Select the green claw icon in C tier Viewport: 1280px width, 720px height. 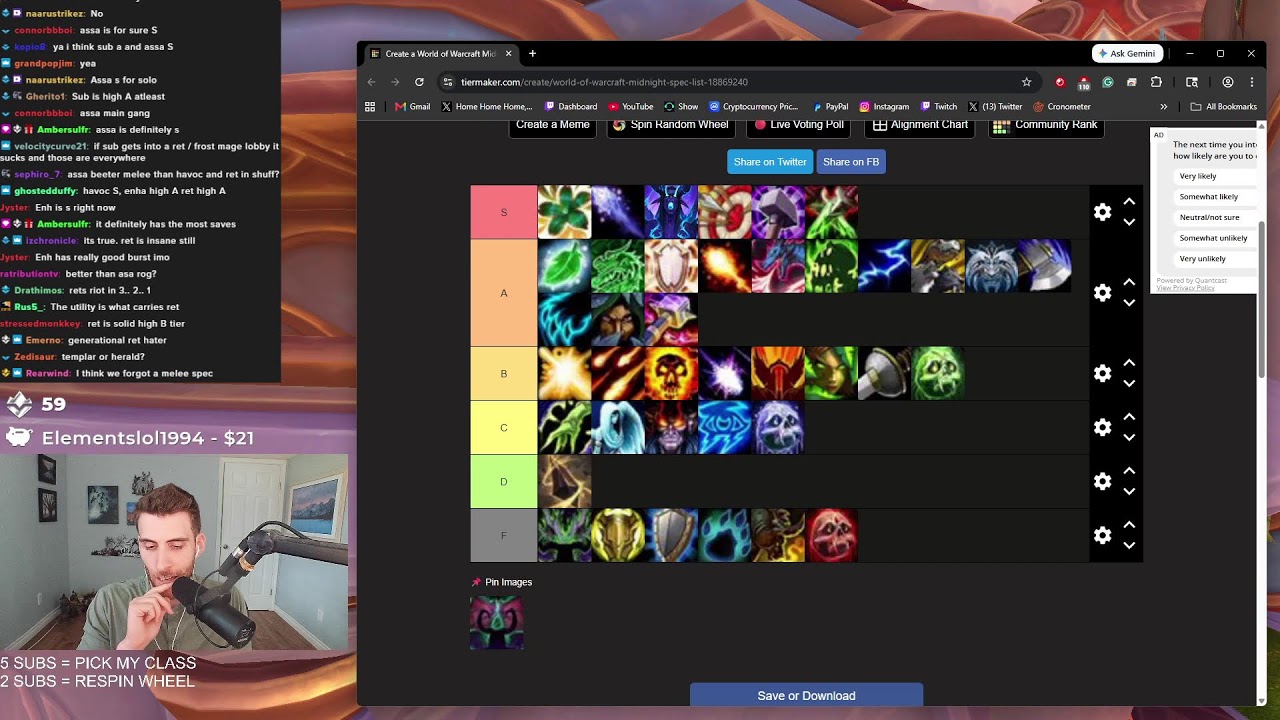pos(564,428)
